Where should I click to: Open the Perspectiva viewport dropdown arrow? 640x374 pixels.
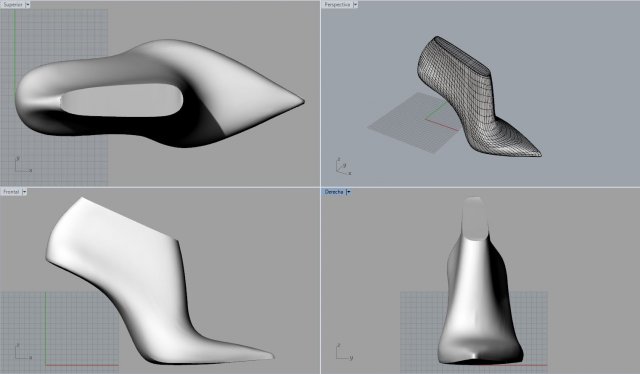(355, 4)
